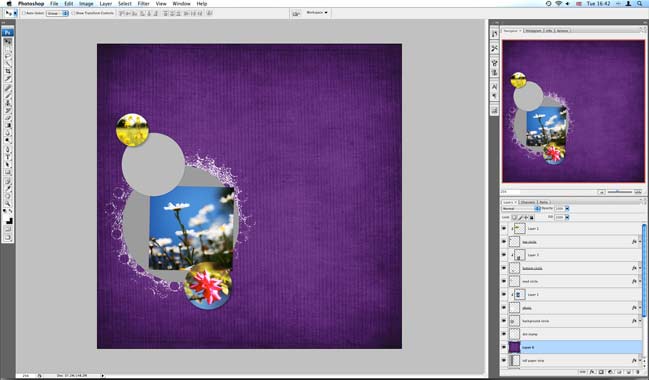Switch to the Channels tab
Screen dimensions: 649x380
[x=528, y=202]
